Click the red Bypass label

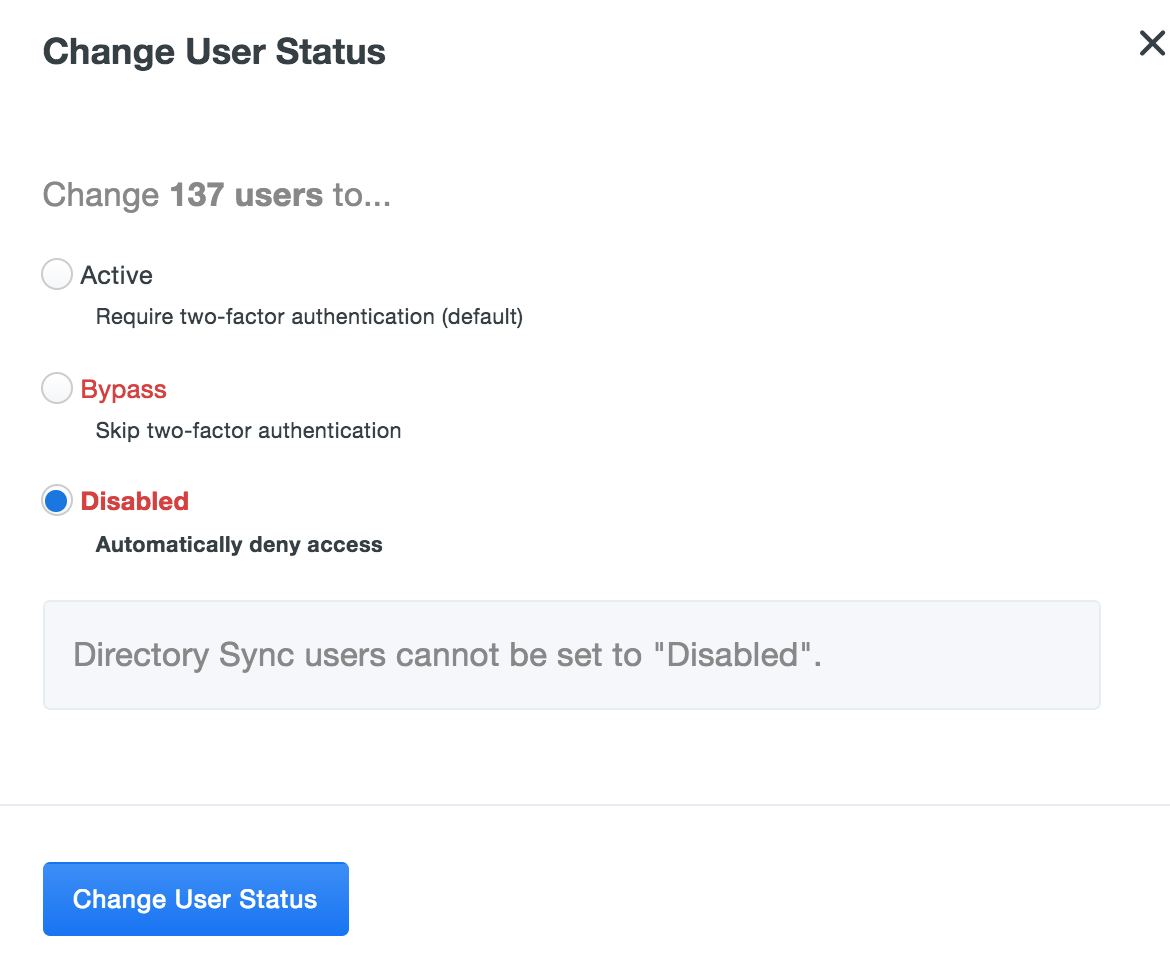click(123, 389)
